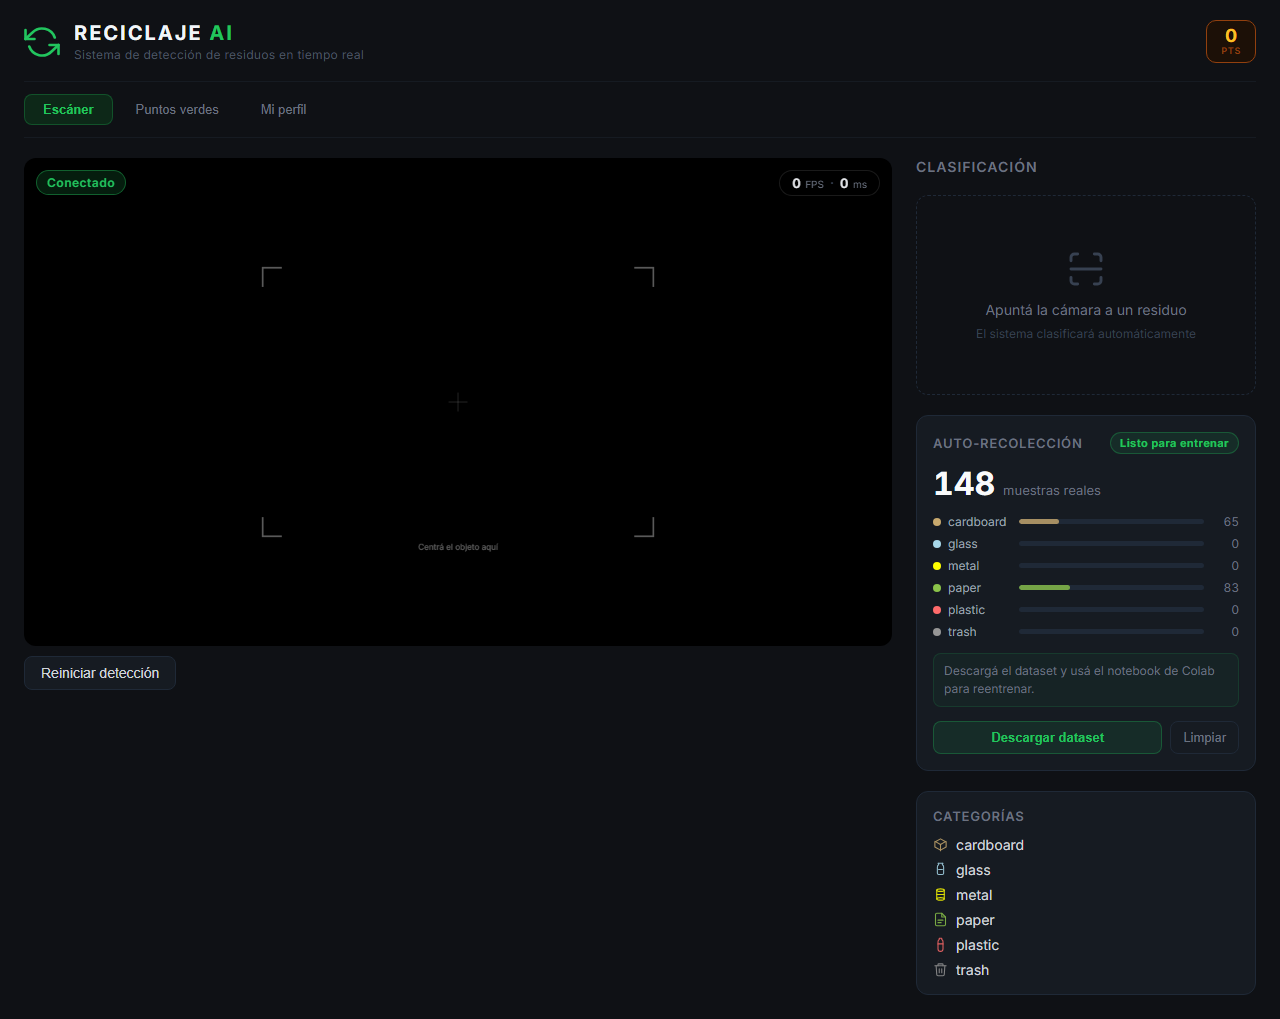
Task: Click the red plastic color dot in Auto-recolección
Action: [937, 610]
